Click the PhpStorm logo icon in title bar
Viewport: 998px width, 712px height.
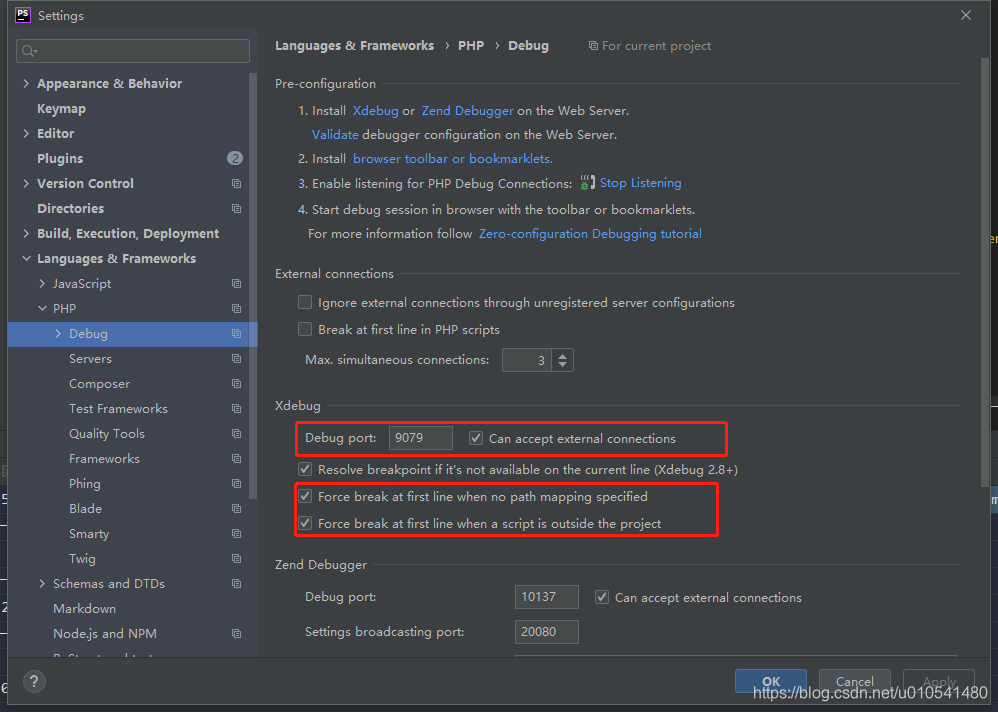tap(23, 15)
